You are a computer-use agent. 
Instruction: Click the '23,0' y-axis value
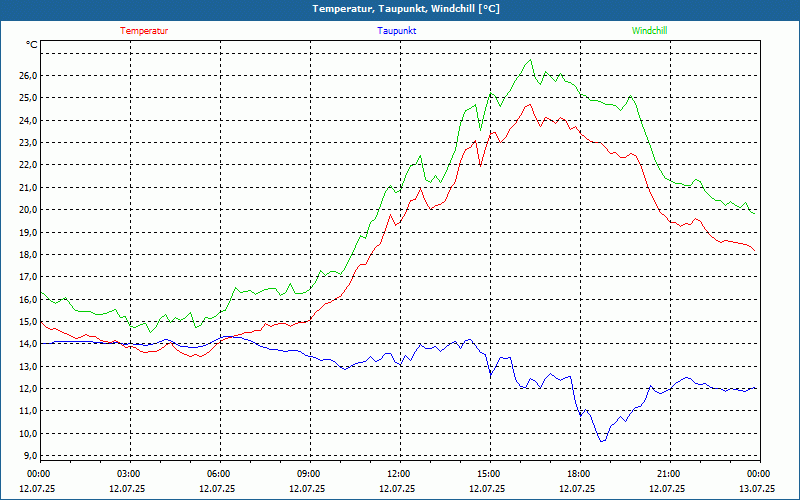pyautogui.click(x=28, y=142)
